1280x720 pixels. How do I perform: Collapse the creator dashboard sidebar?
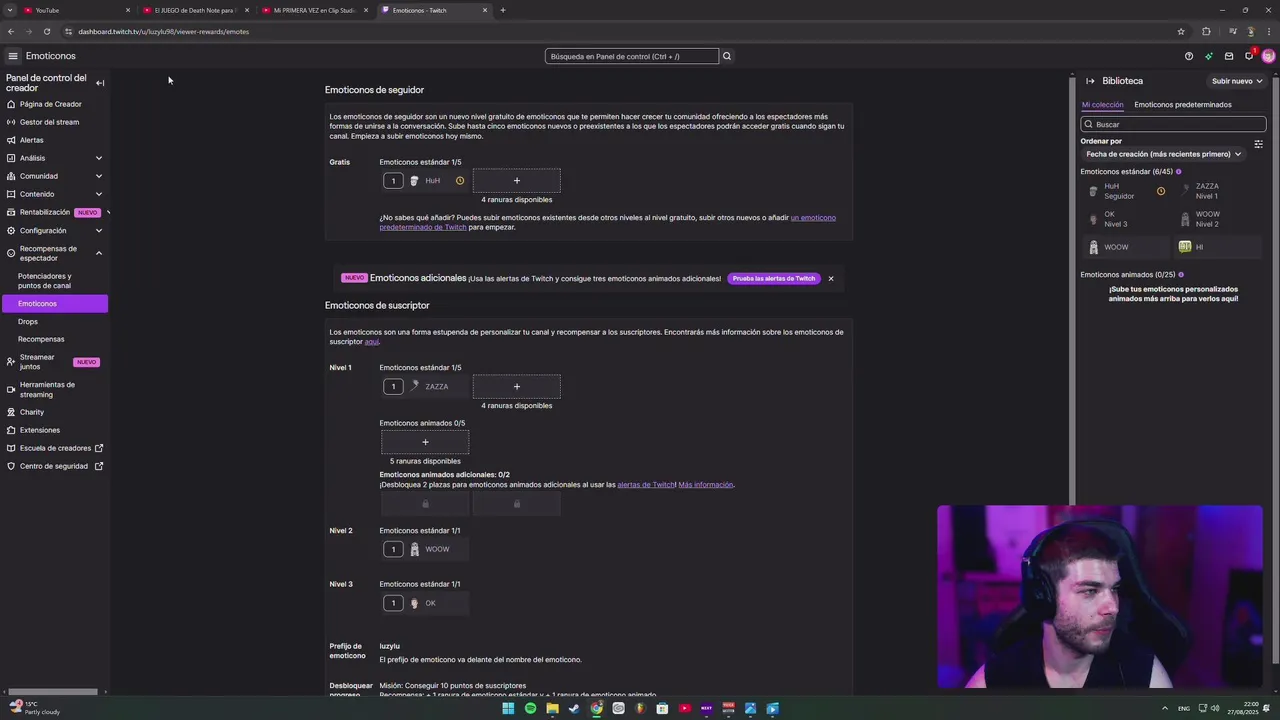[100, 83]
